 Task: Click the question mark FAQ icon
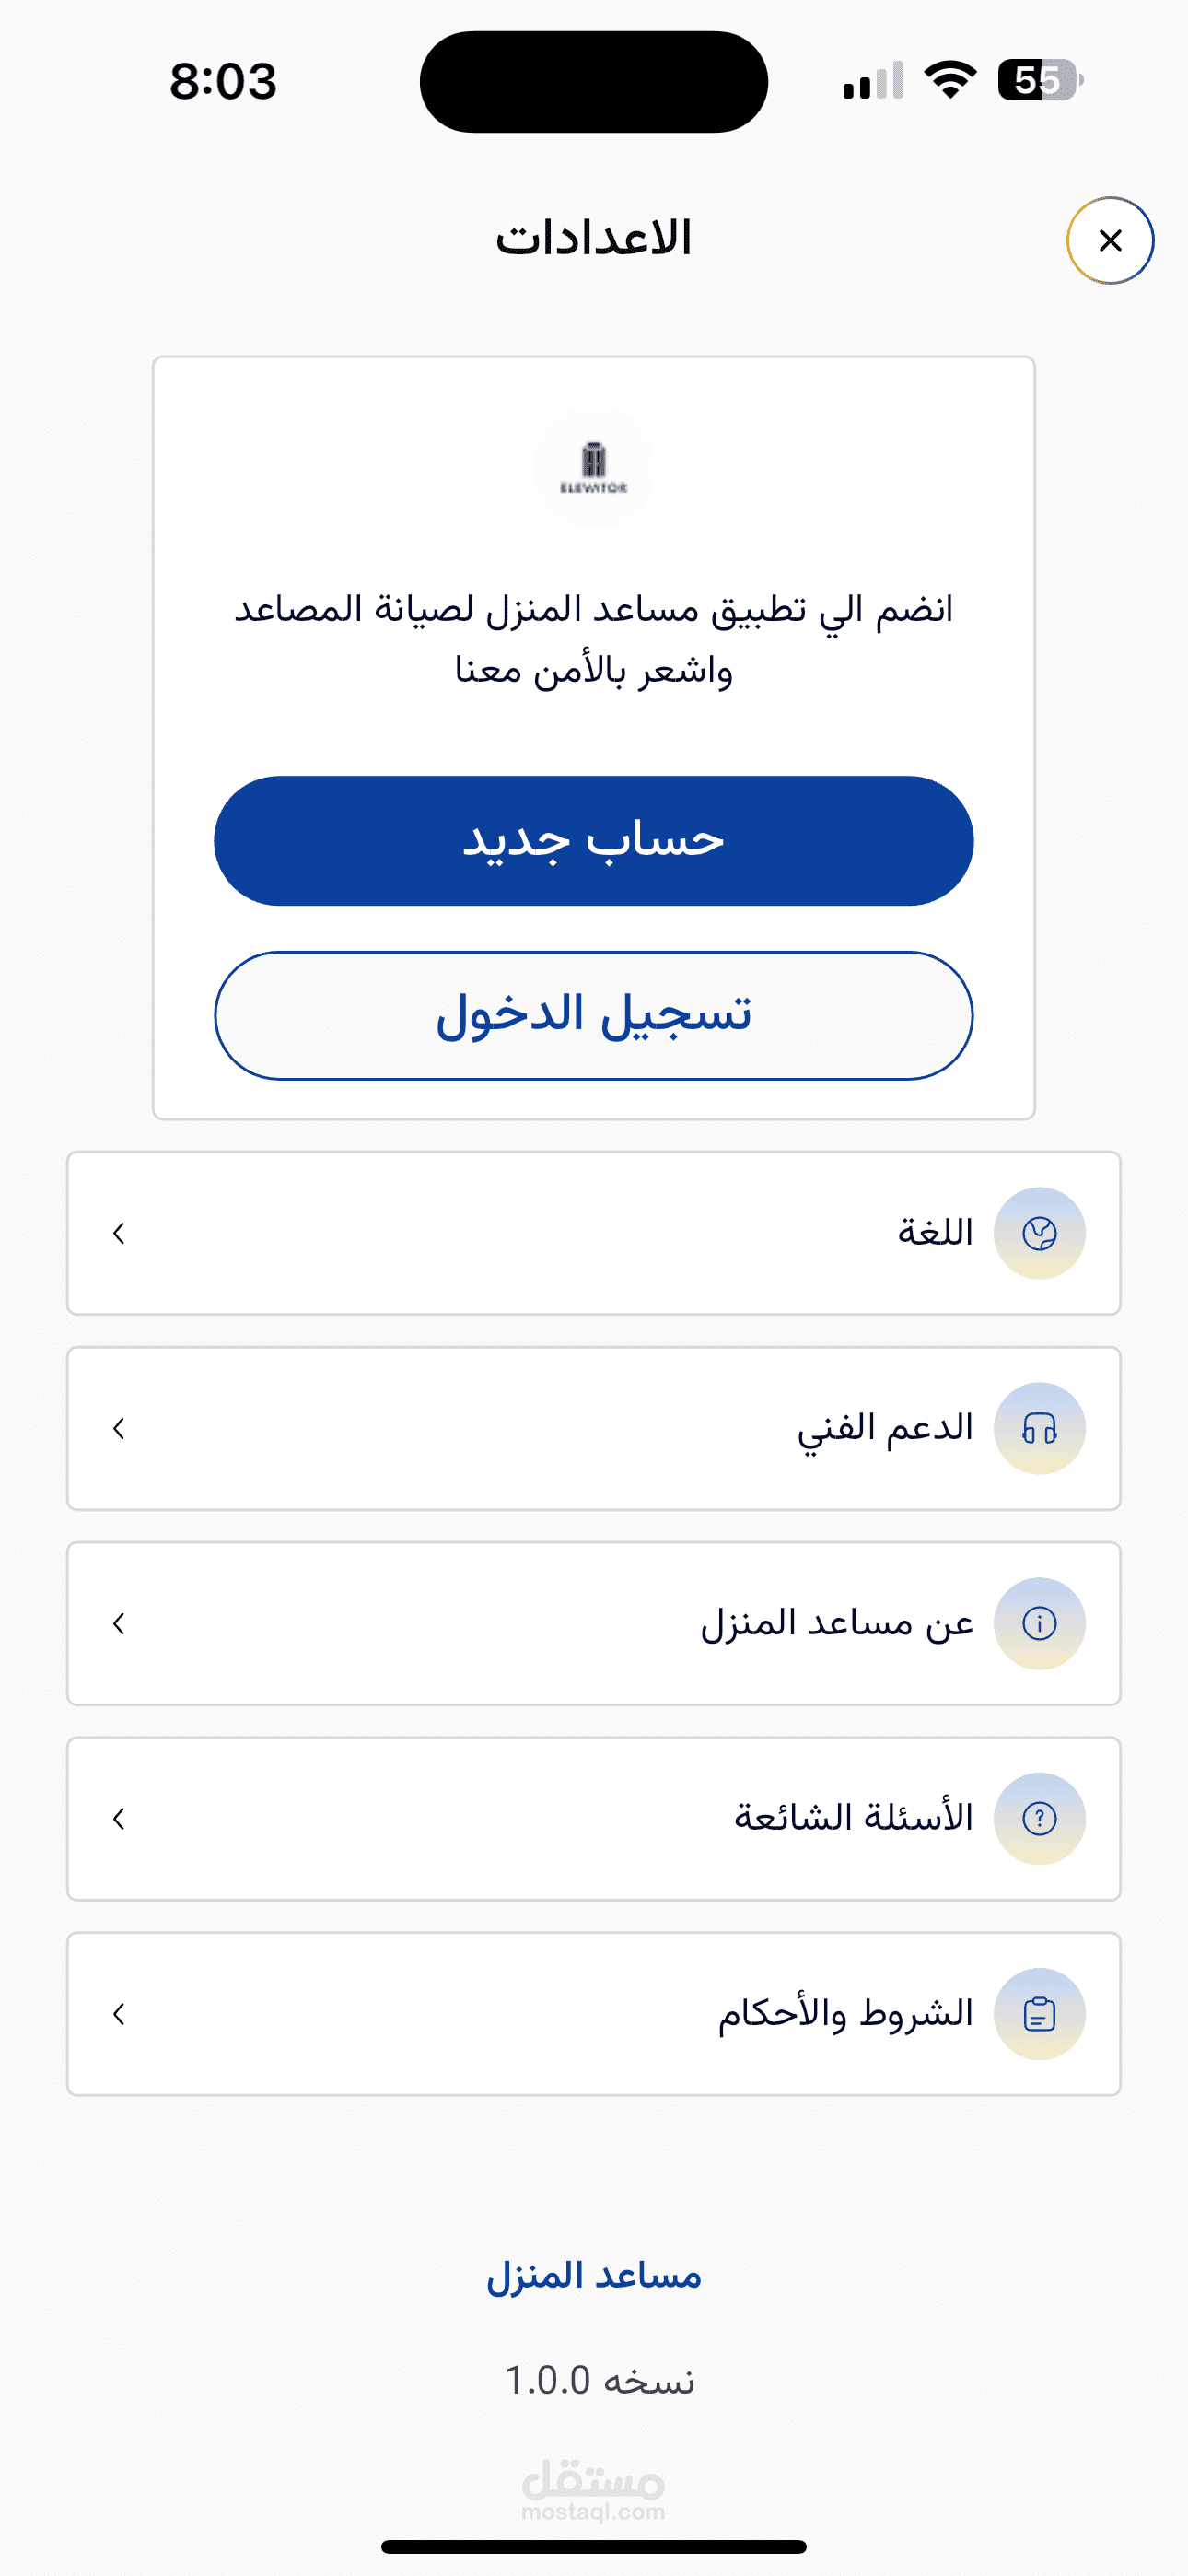tap(1039, 1818)
